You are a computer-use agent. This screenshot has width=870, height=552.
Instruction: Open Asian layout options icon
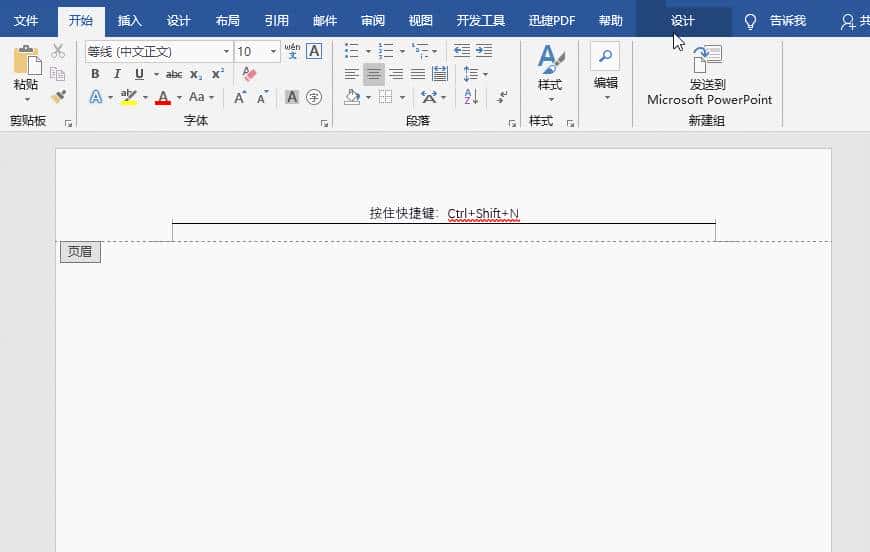[x=433, y=97]
